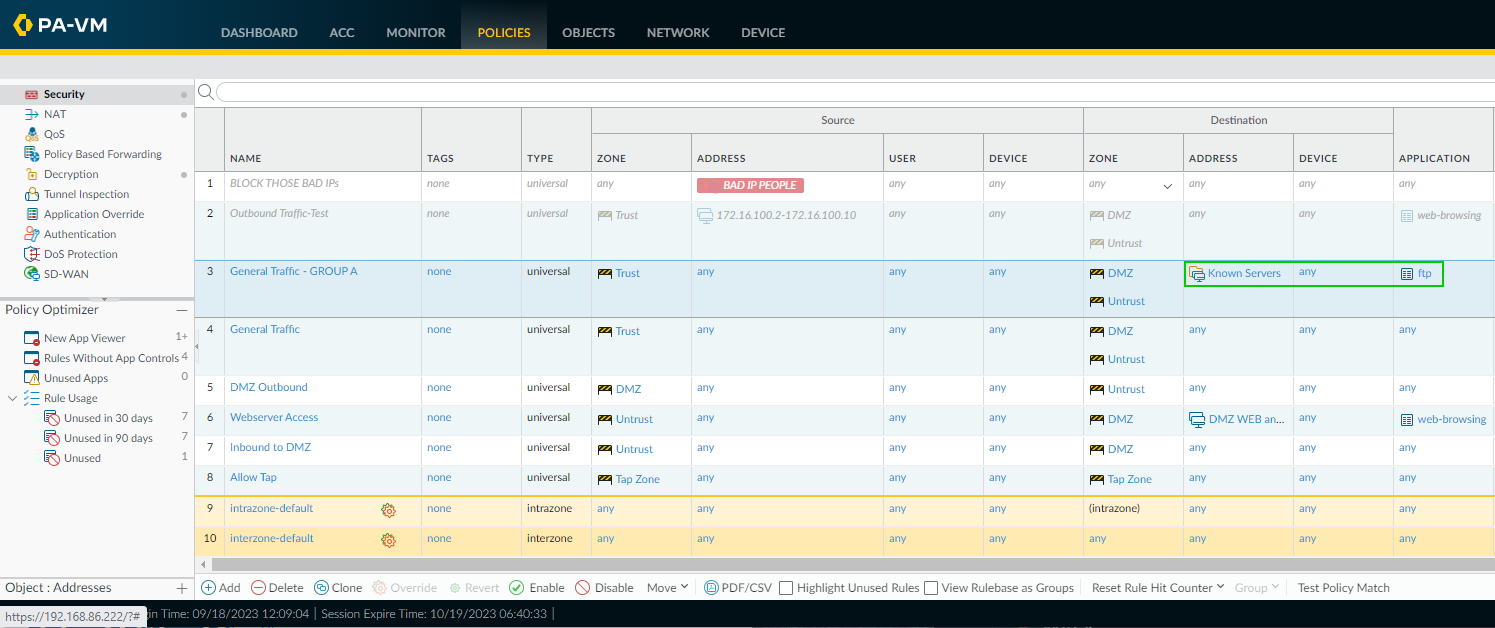Enable the Highlight Unused Rules checkbox

click(x=786, y=588)
